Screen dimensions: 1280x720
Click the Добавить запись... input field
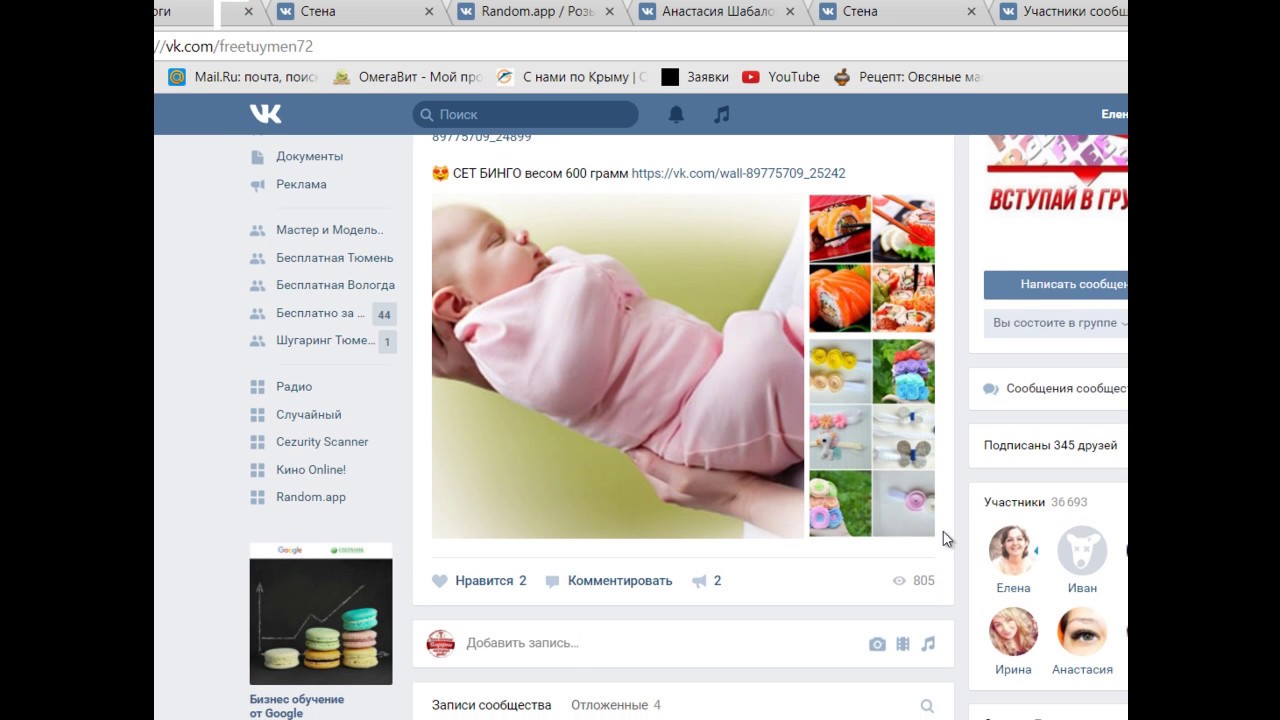(660, 643)
